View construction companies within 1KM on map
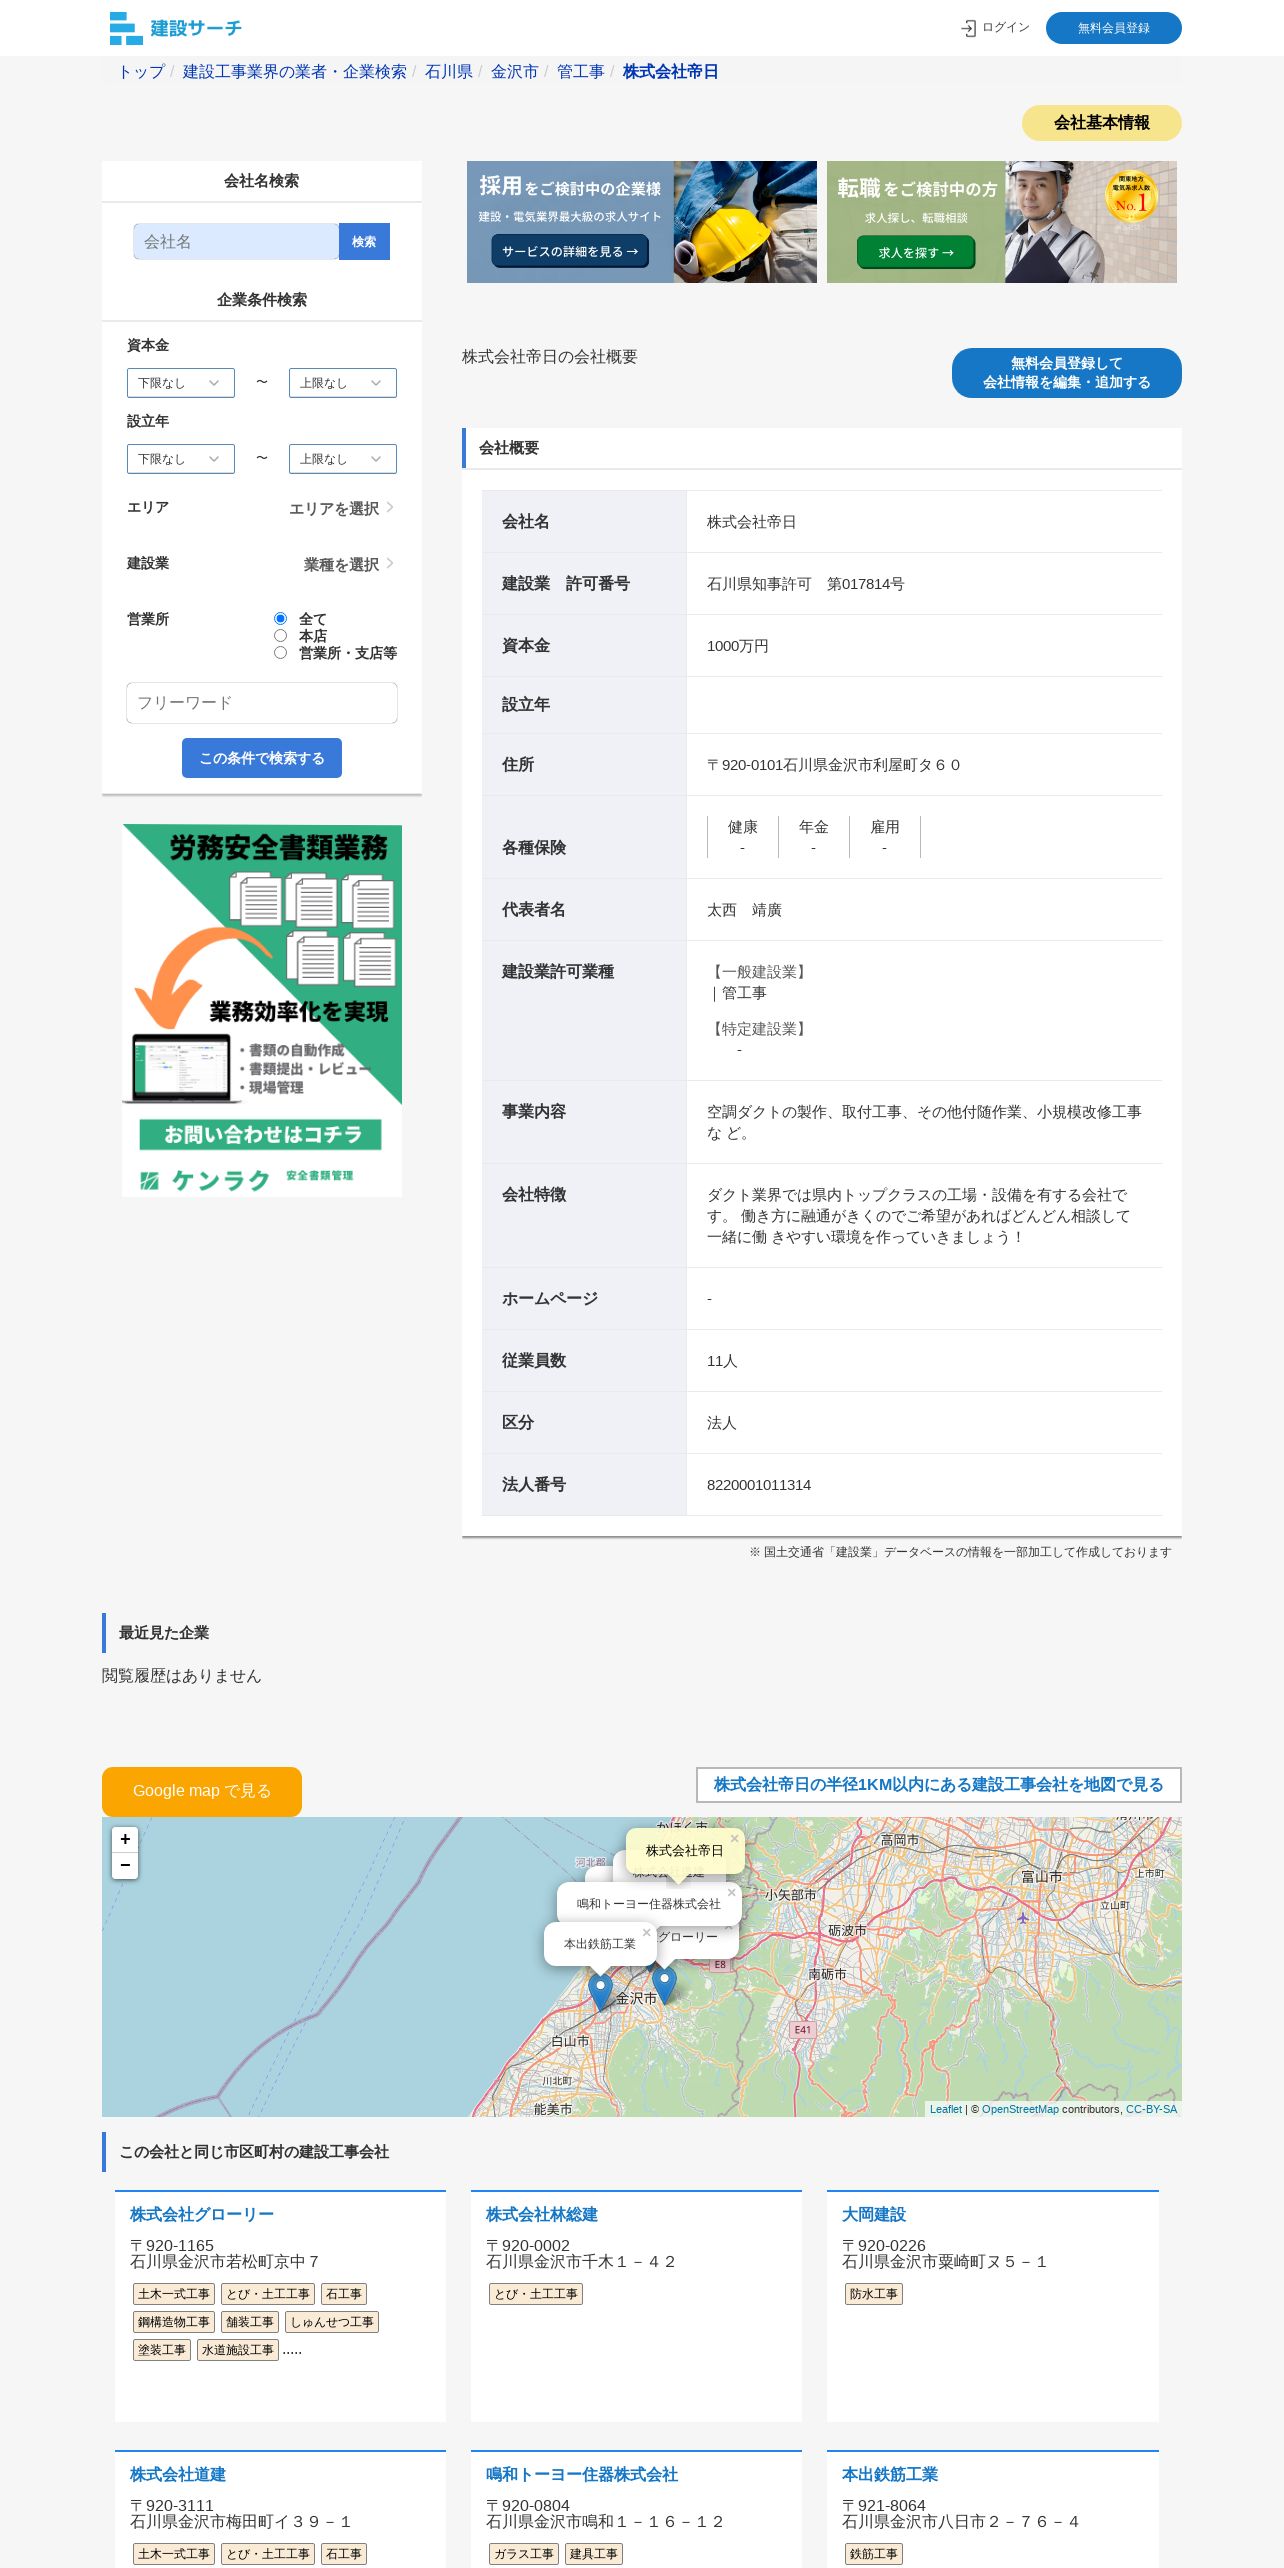 (939, 1785)
